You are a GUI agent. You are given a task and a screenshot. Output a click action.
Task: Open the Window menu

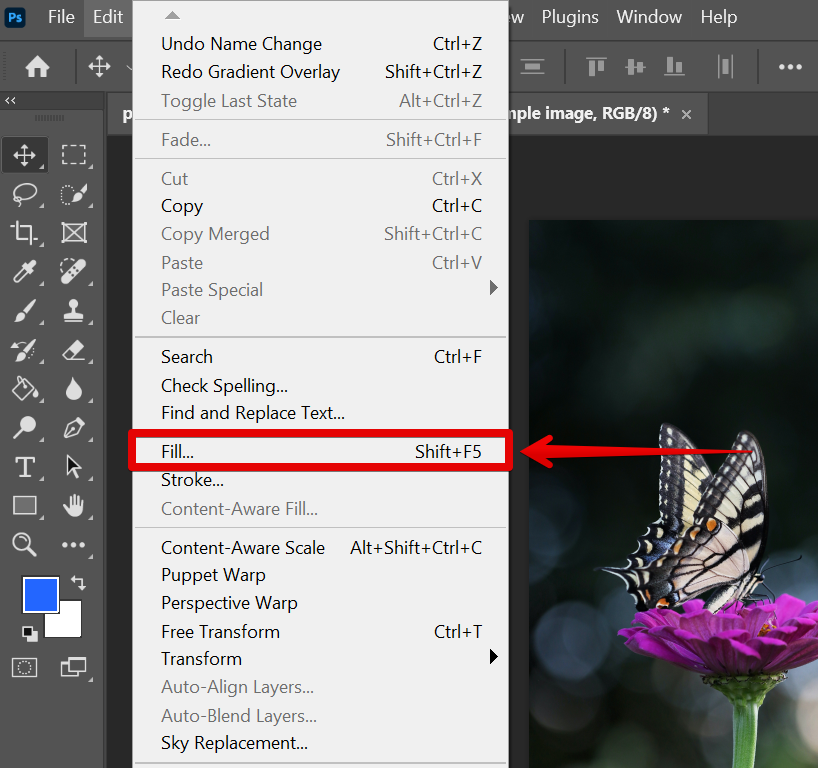pos(649,17)
